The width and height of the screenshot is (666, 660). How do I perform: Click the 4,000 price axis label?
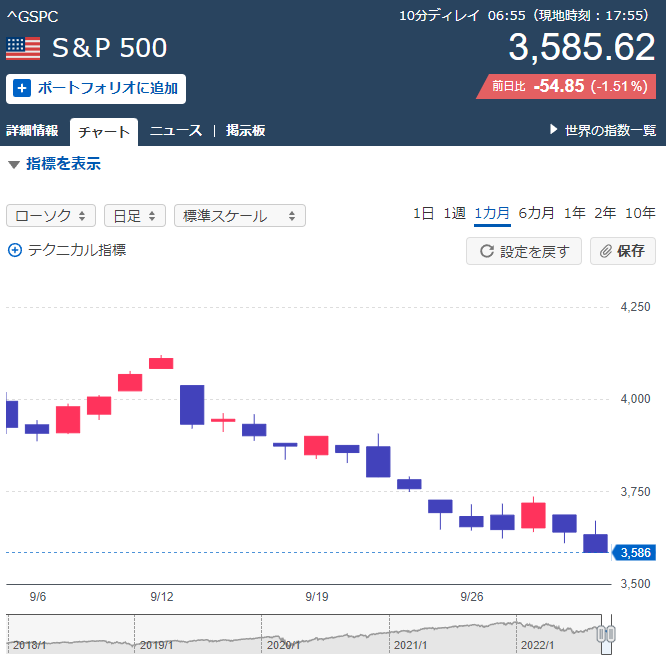635,399
